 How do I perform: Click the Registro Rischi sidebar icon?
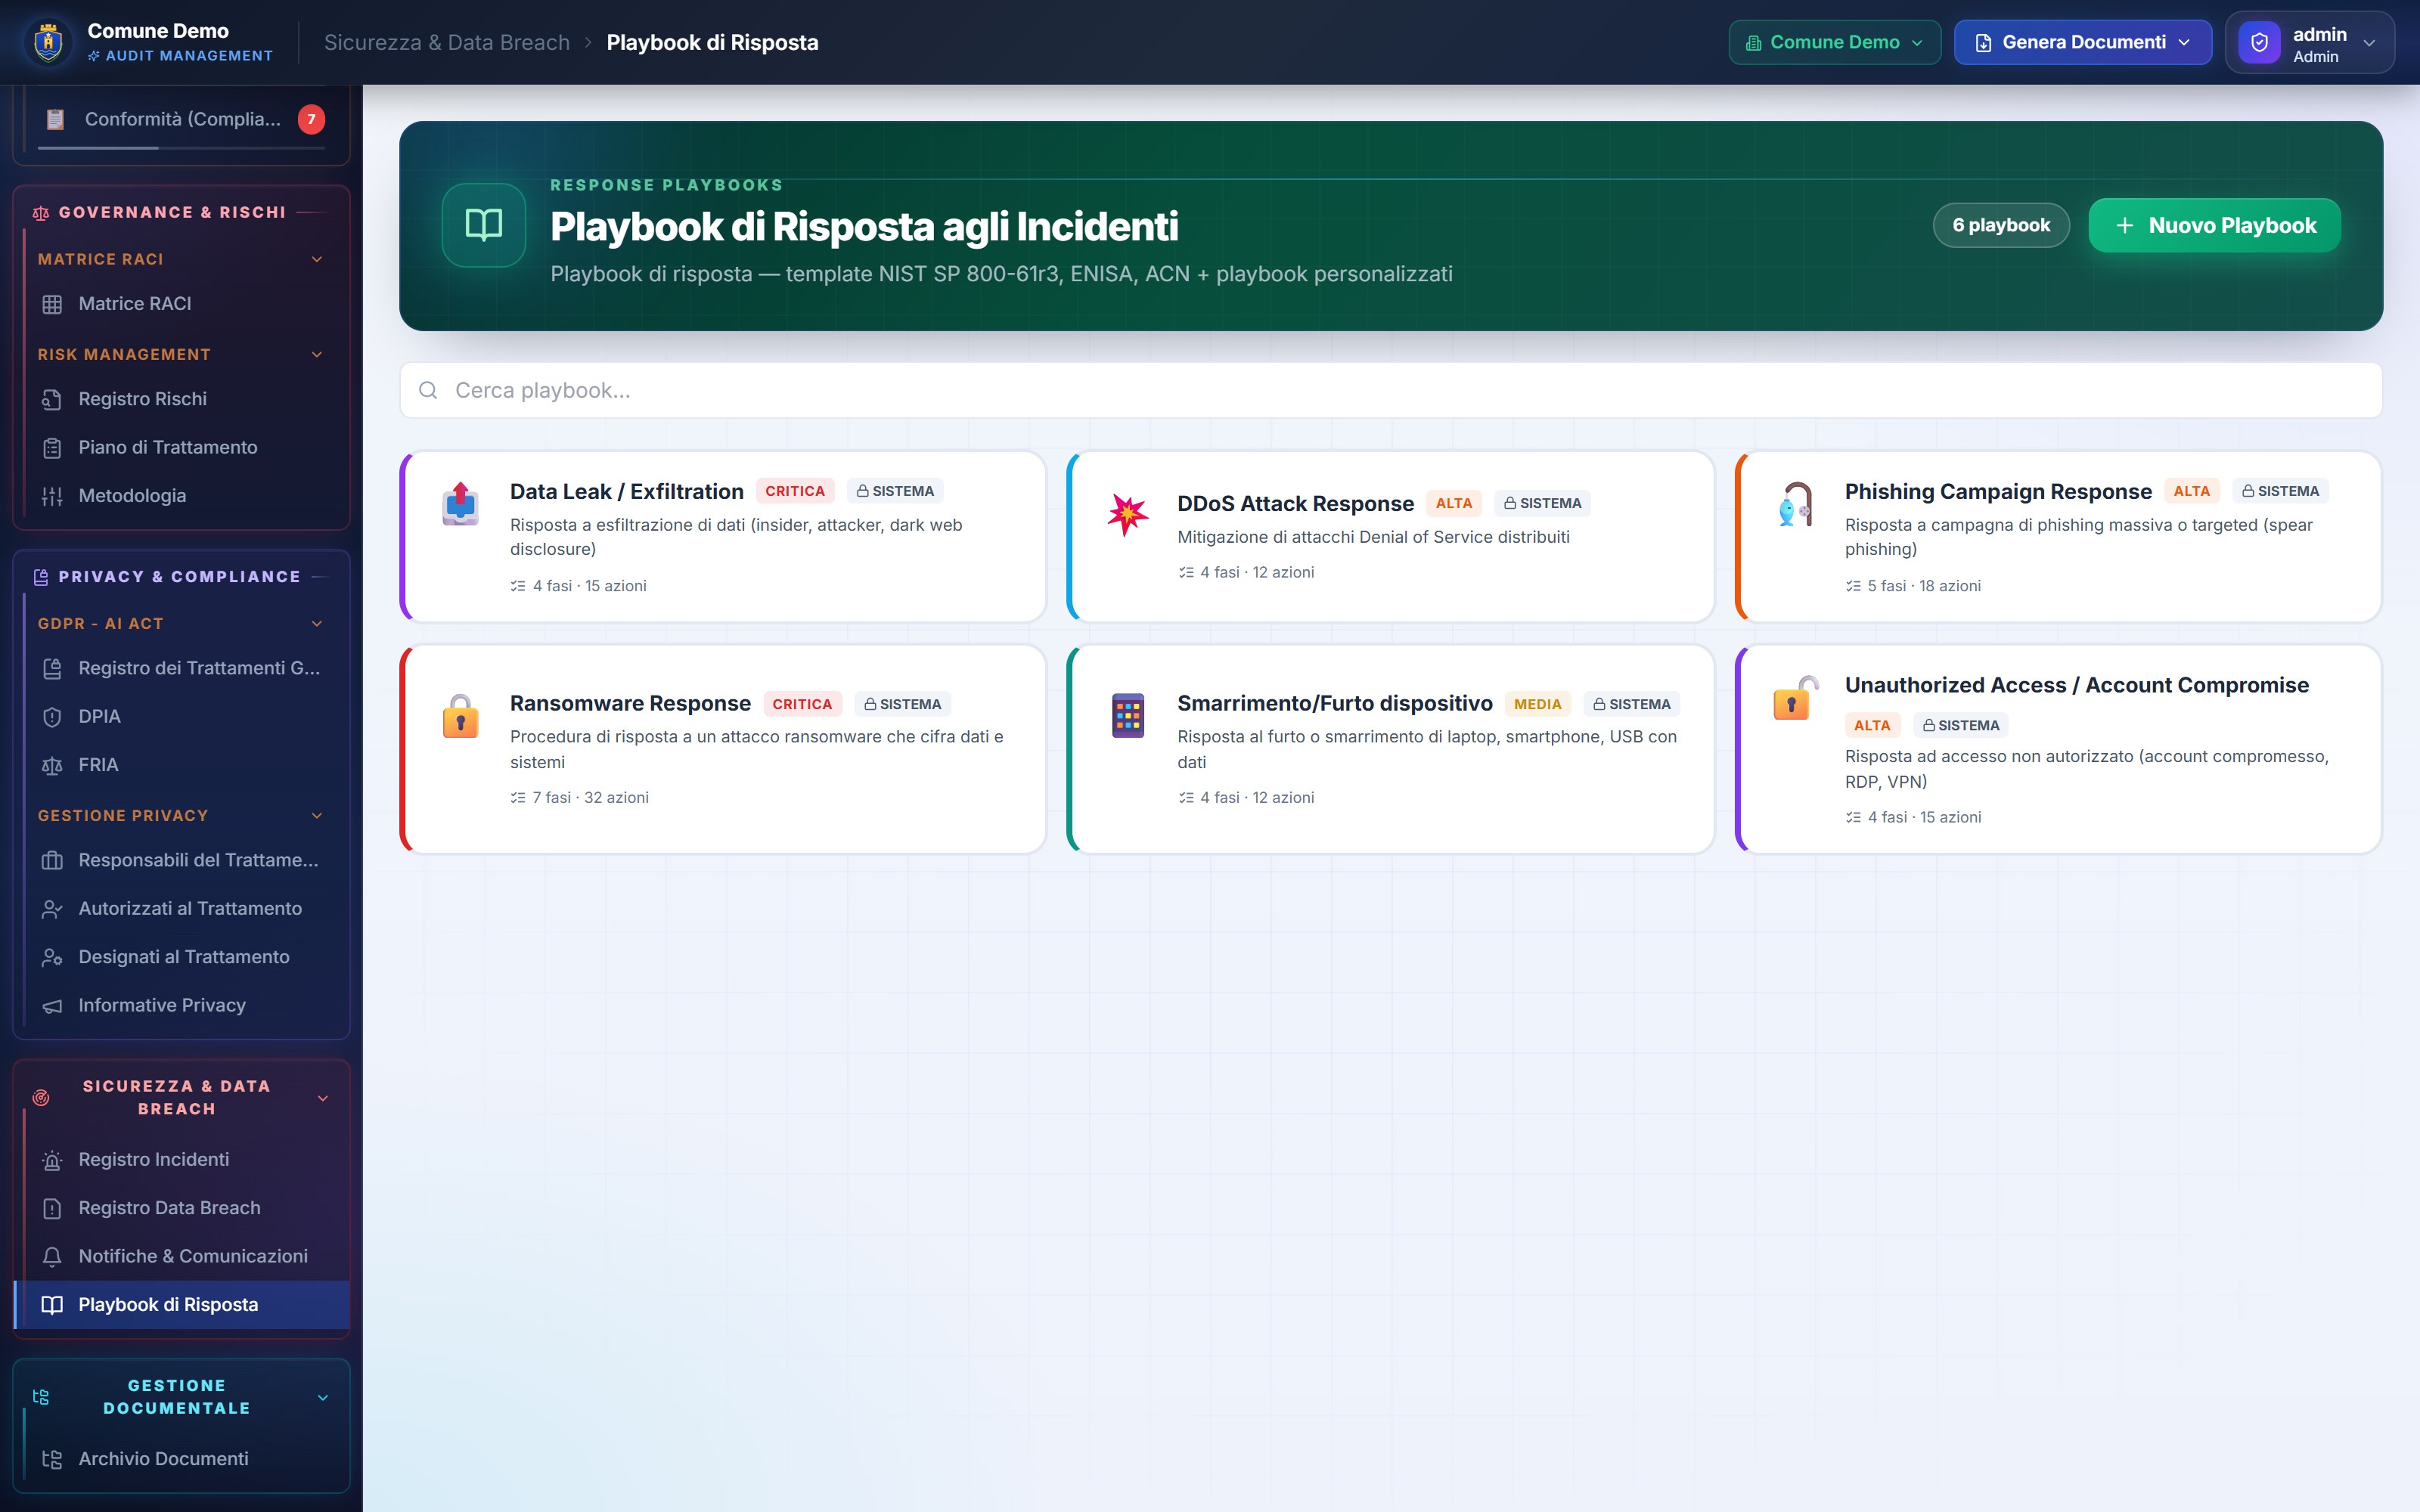[52, 399]
